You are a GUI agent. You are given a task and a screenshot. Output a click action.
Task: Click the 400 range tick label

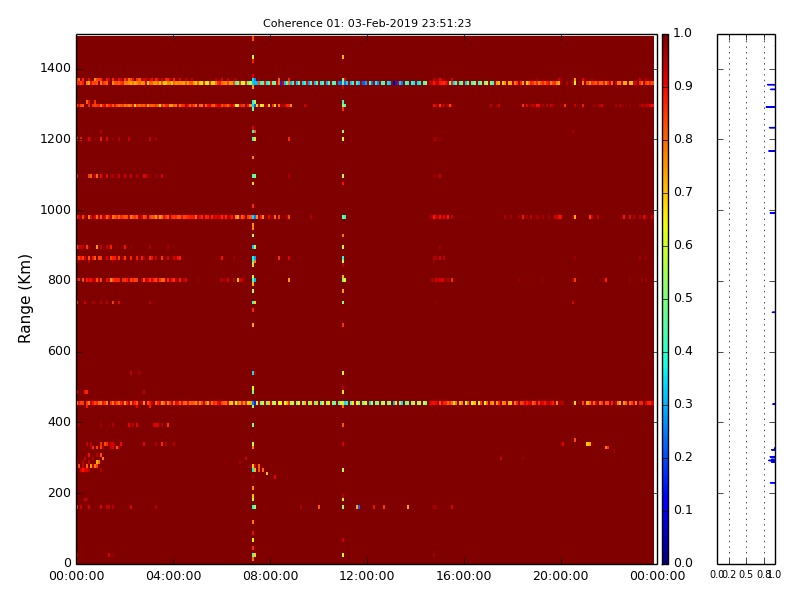pos(59,422)
